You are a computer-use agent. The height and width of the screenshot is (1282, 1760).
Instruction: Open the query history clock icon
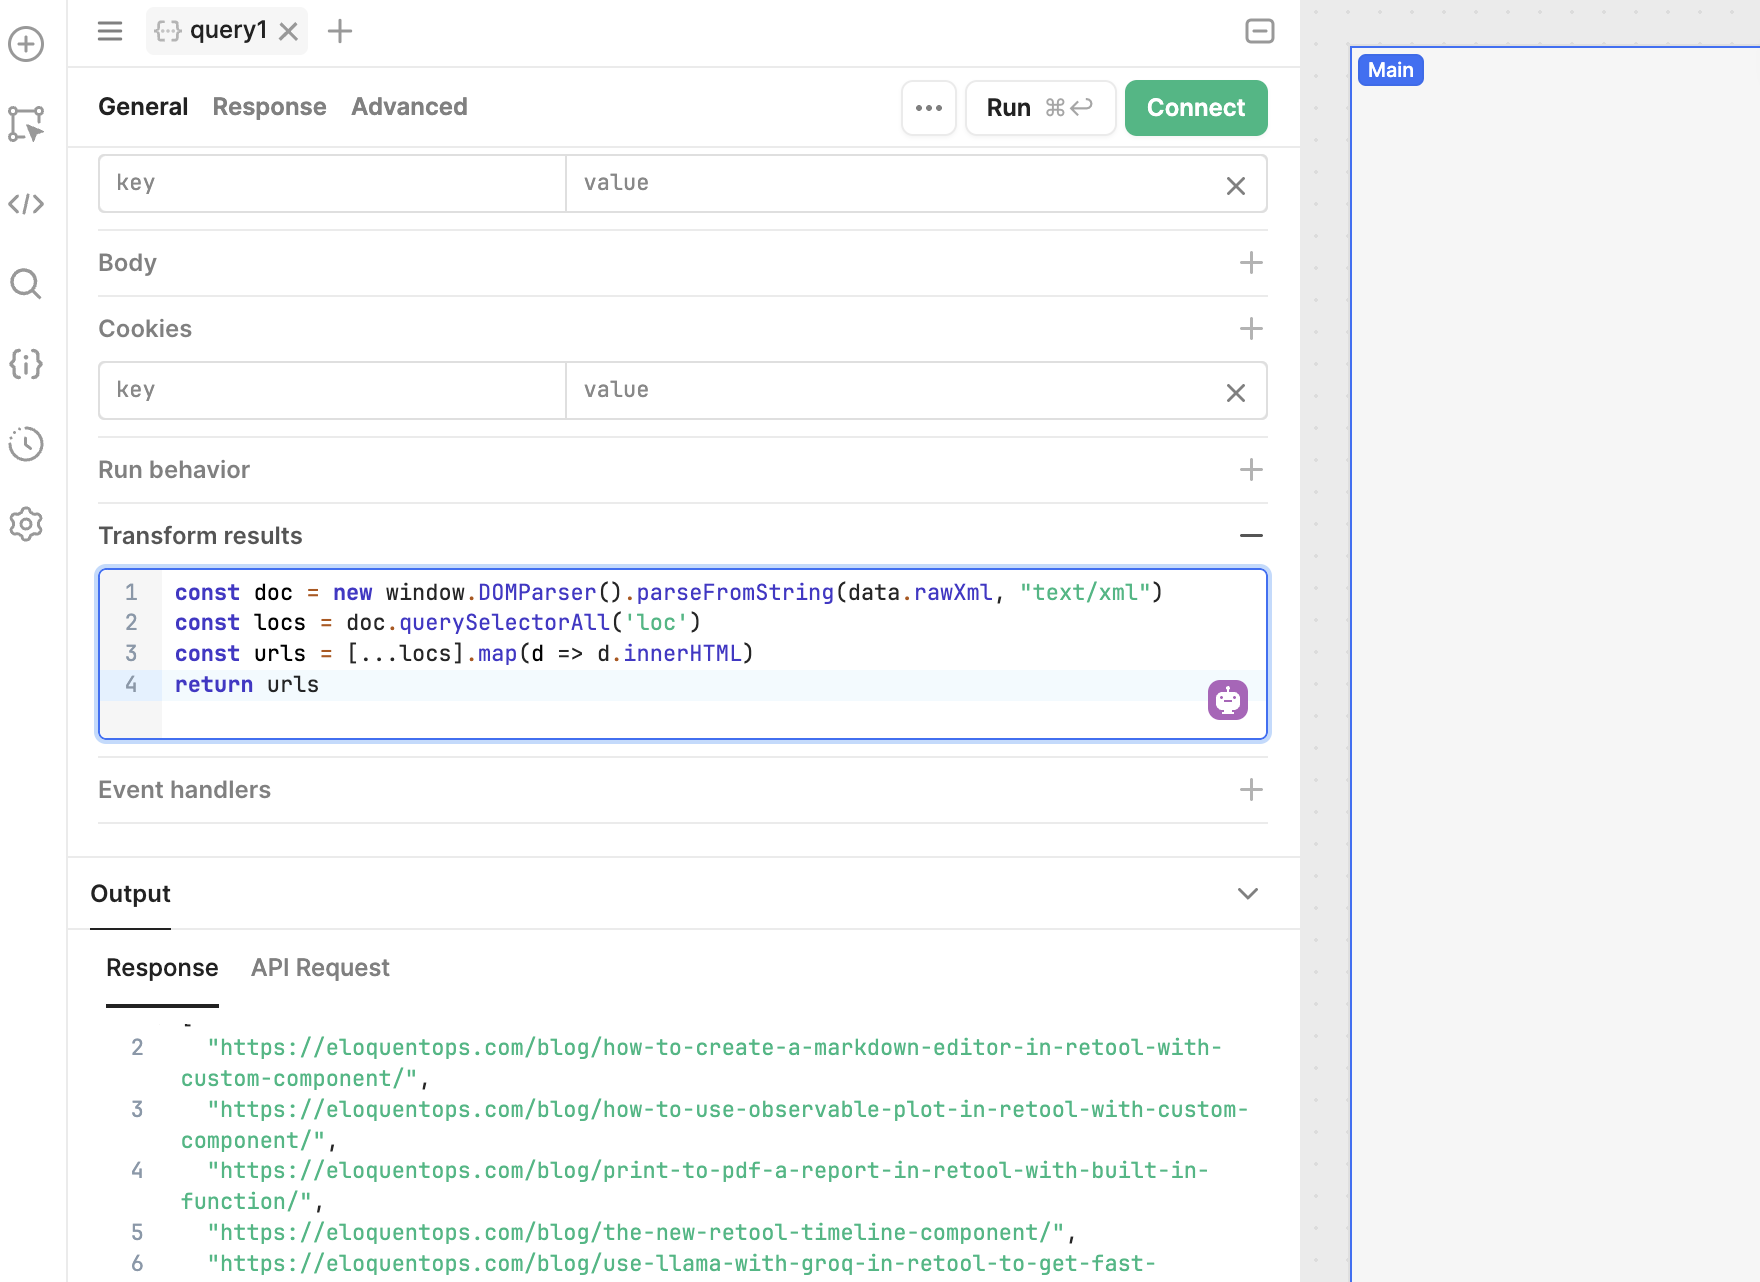(26, 445)
